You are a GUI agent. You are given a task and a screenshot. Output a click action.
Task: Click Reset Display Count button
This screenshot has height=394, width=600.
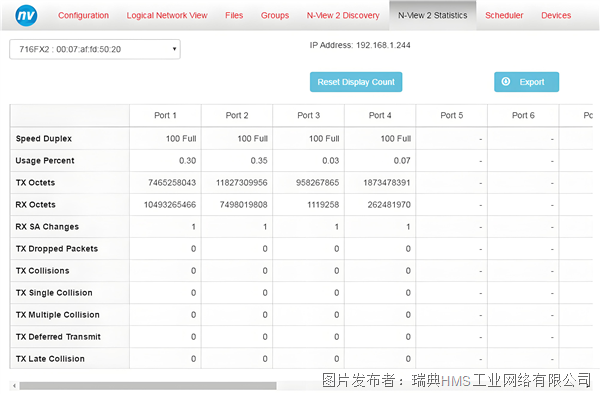[356, 82]
